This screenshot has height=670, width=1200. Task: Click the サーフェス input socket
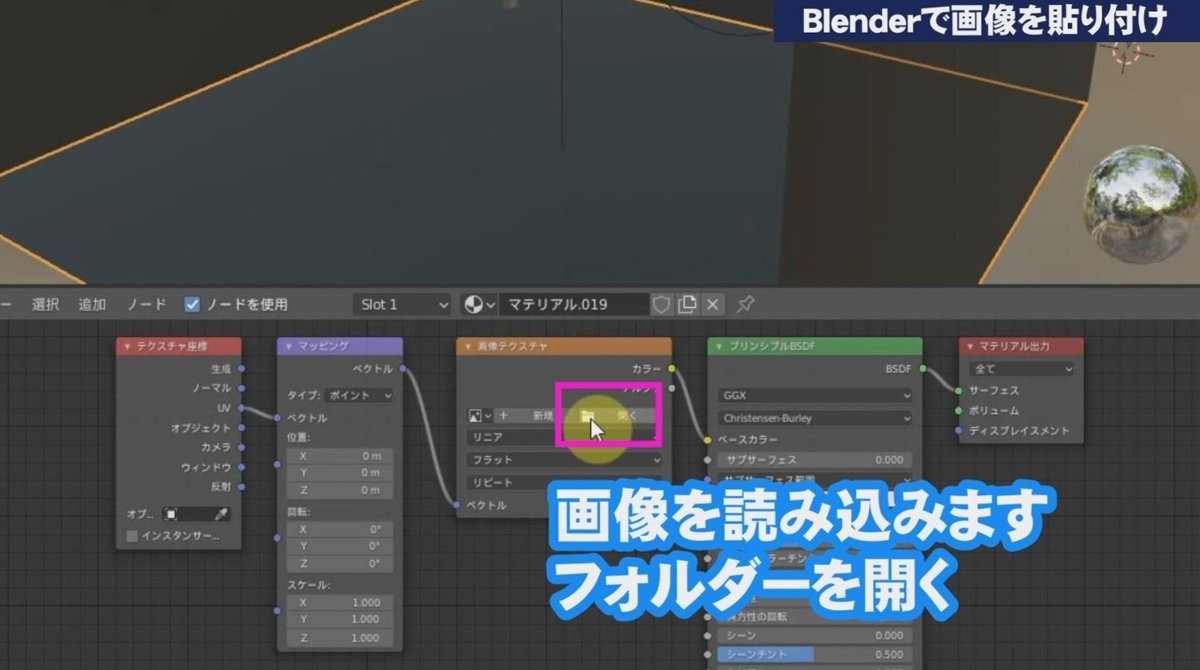click(x=959, y=391)
